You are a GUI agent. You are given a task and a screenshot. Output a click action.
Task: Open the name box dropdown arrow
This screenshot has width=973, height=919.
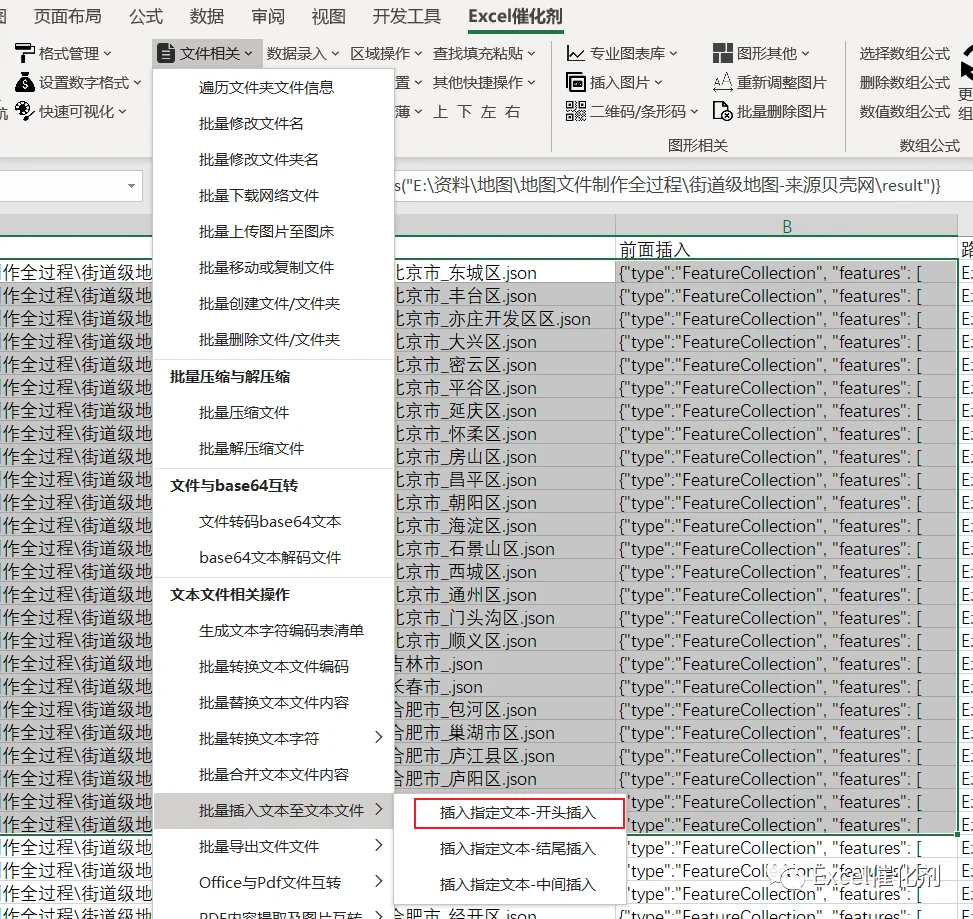[132, 186]
